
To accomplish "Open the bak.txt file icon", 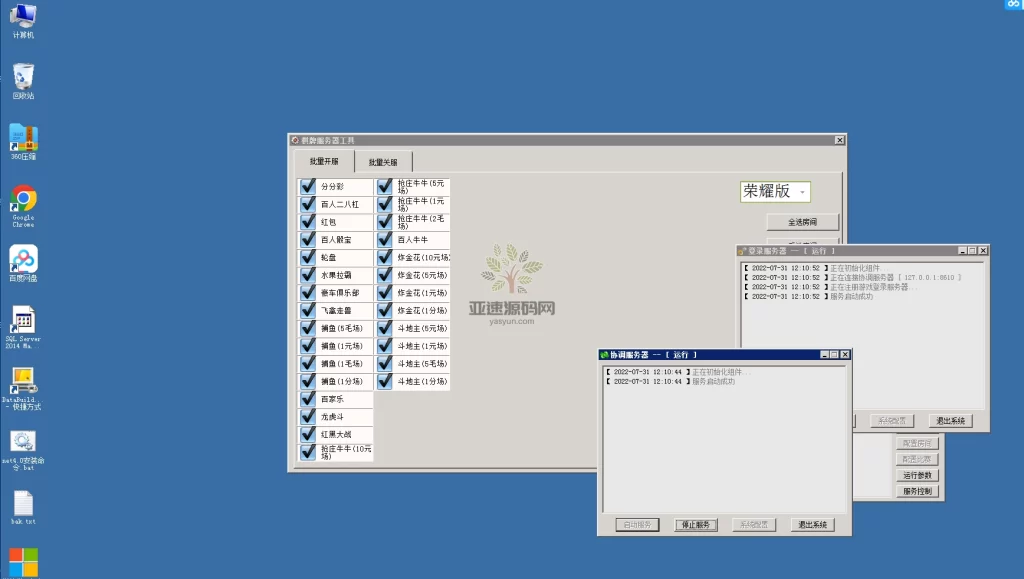I will click(x=23, y=503).
